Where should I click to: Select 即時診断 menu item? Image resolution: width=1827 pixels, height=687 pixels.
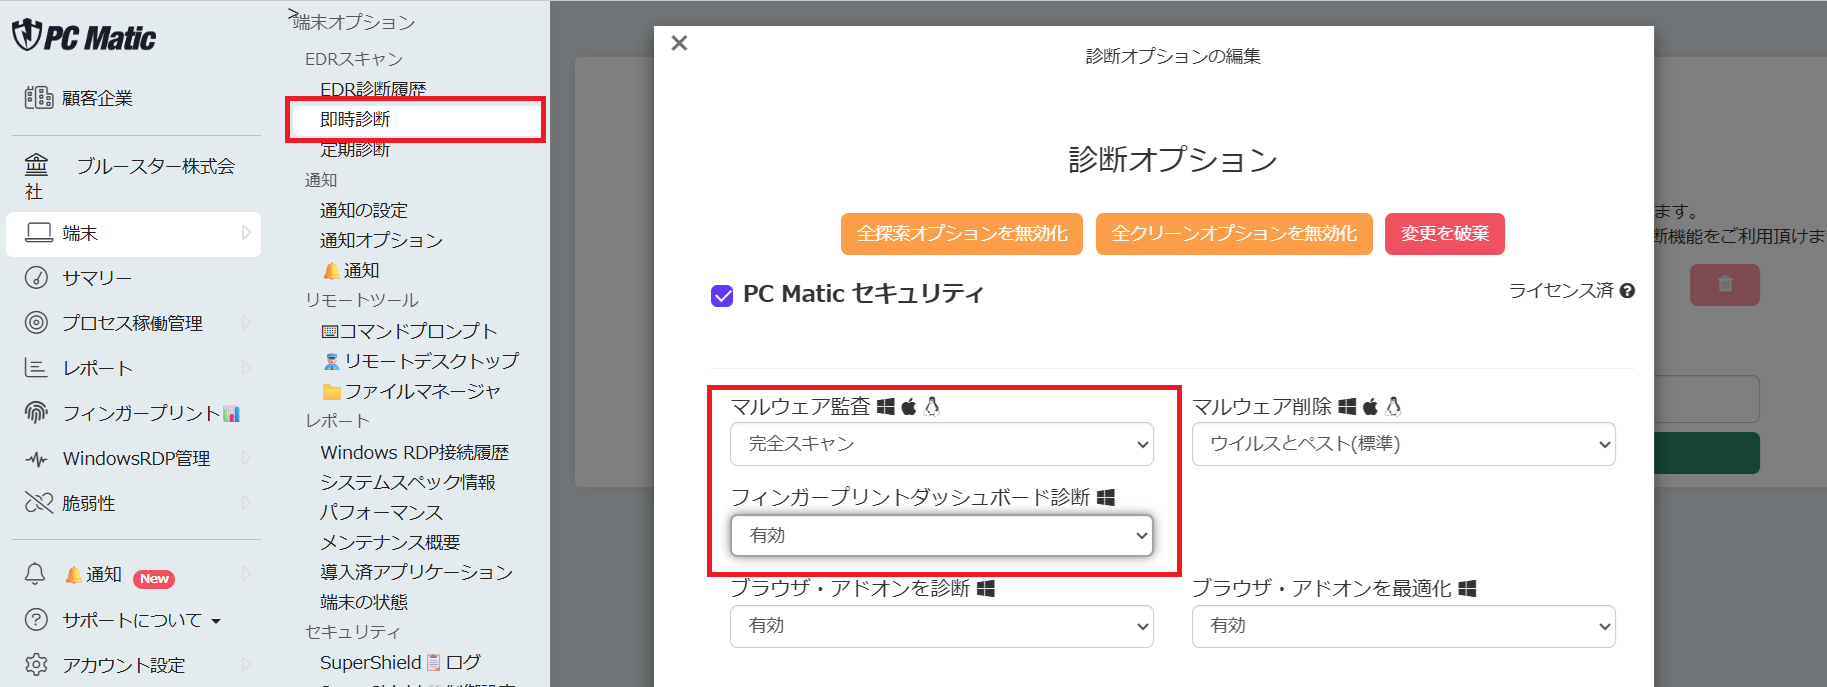pyautogui.click(x=416, y=120)
